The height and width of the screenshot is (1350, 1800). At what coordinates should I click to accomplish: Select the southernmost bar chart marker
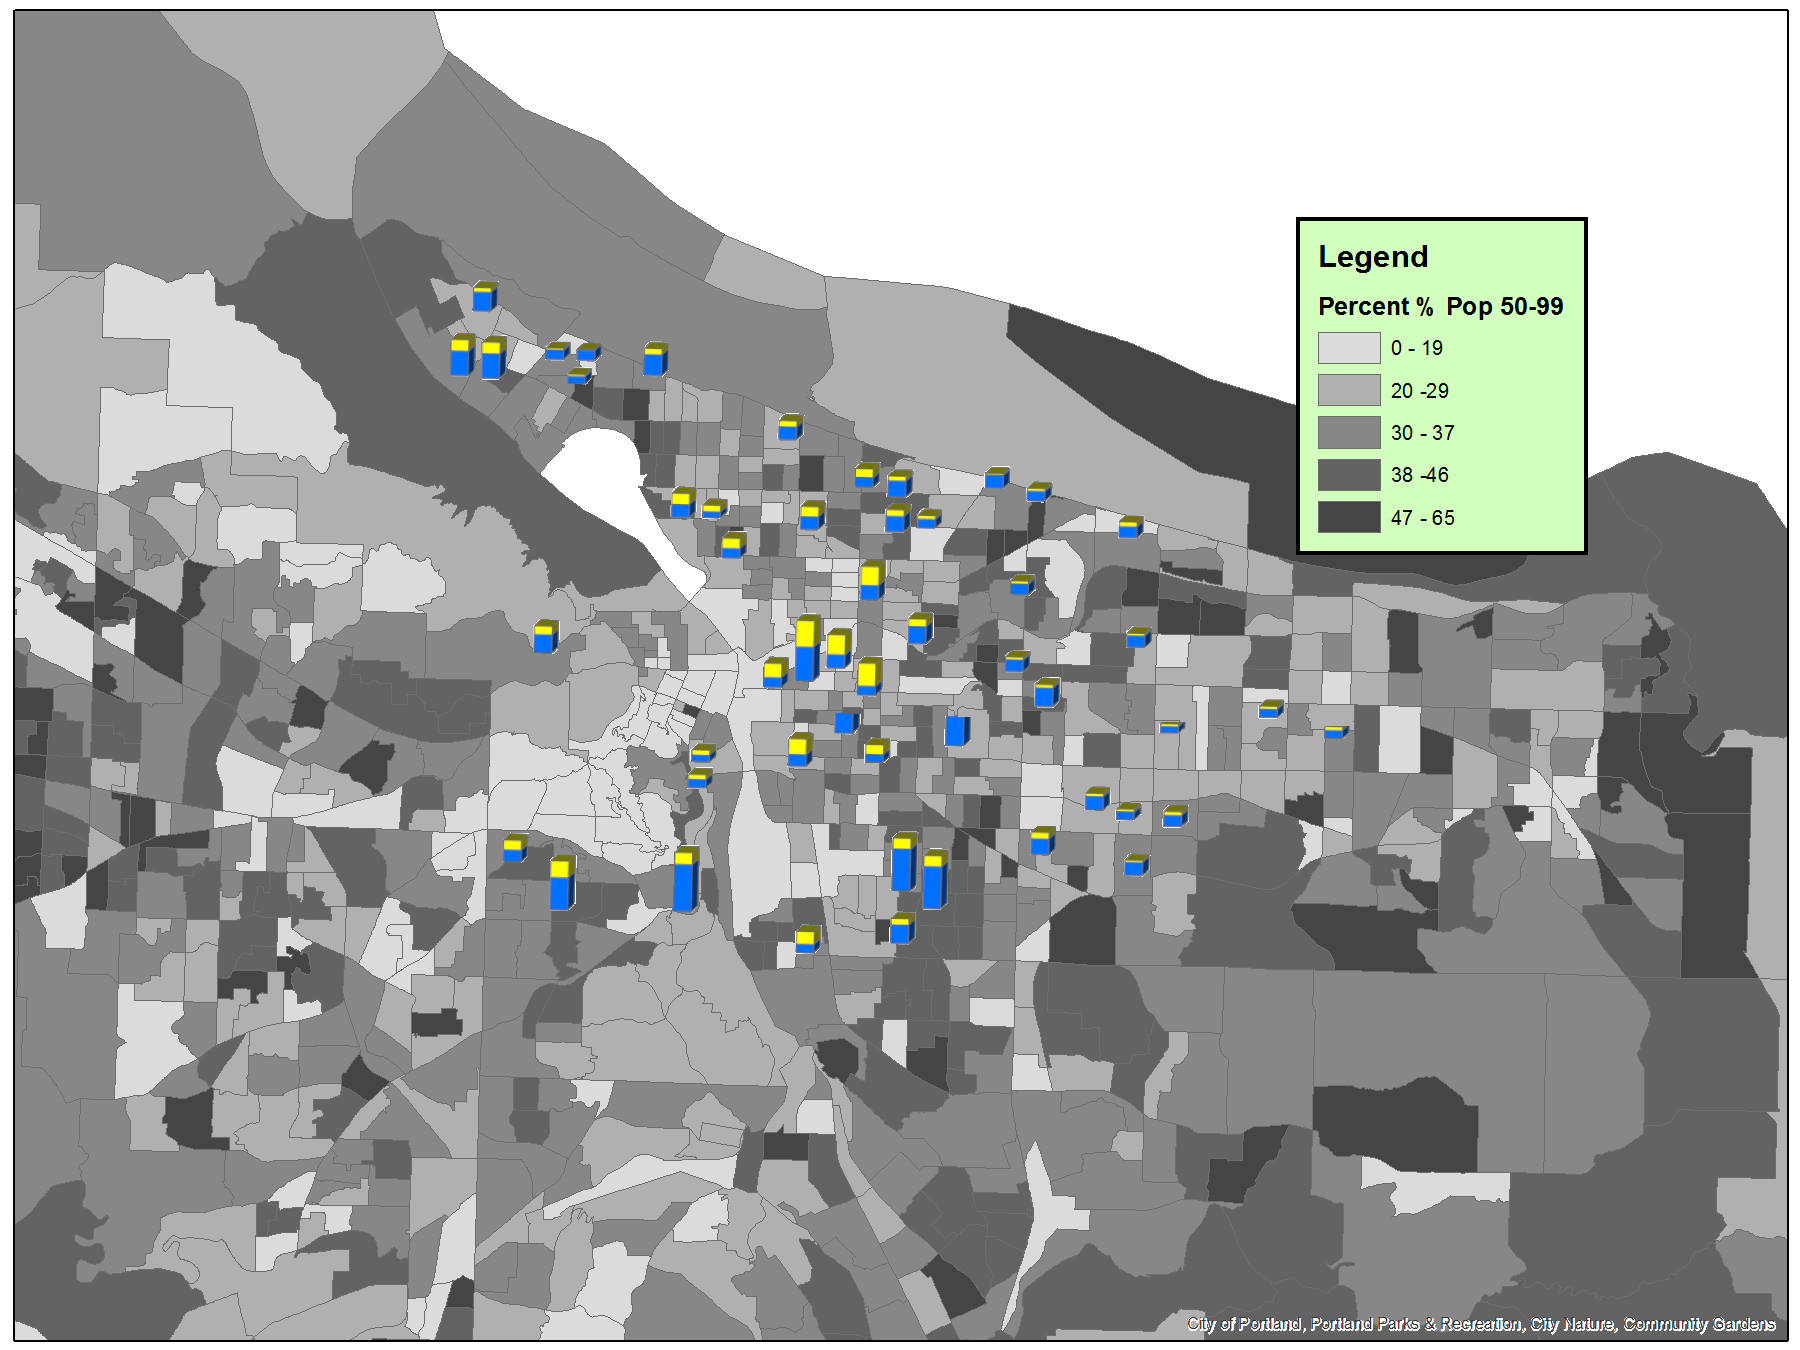pos(807,939)
